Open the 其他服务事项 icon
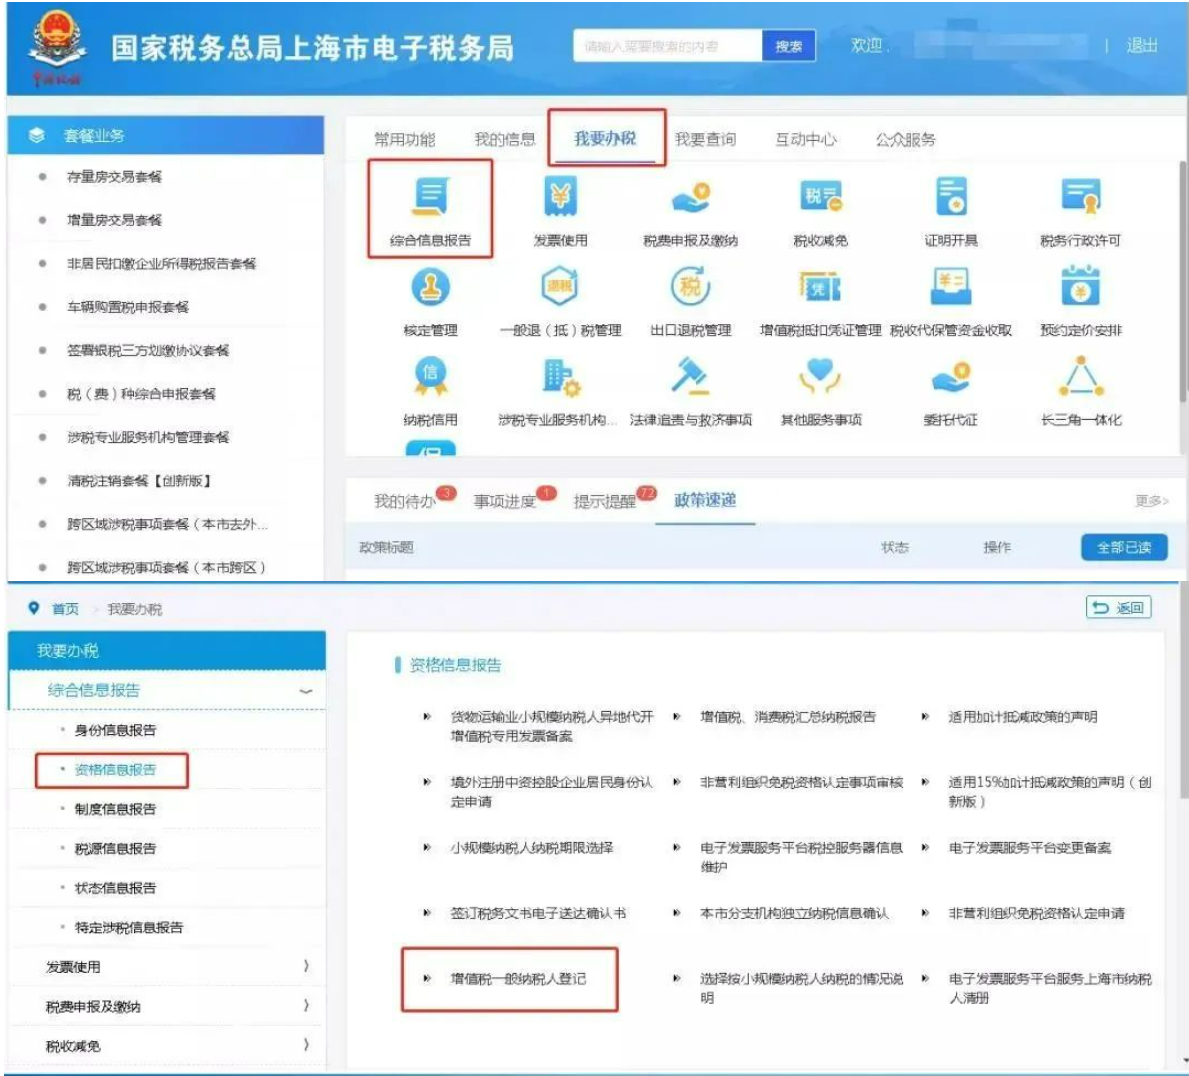This screenshot has width=1189, height=1076. click(820, 376)
